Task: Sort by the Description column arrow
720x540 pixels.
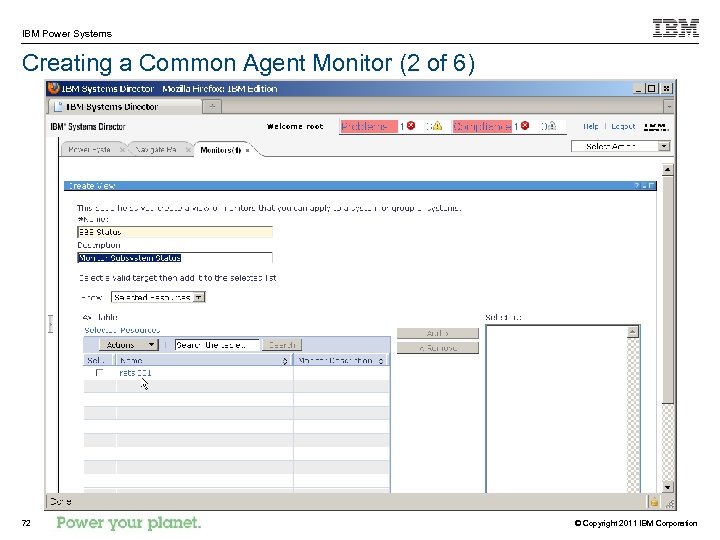Action: [381, 361]
